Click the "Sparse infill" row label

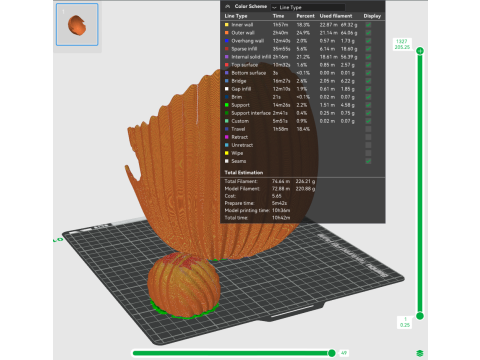tap(244, 49)
